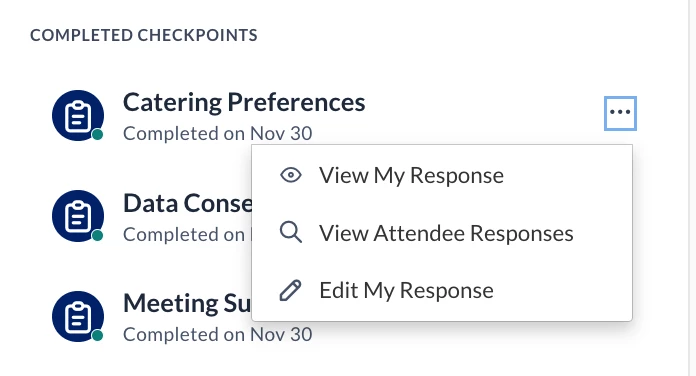Open the Catering Preferences three-dot menu
The image size is (696, 376).
pyautogui.click(x=620, y=113)
